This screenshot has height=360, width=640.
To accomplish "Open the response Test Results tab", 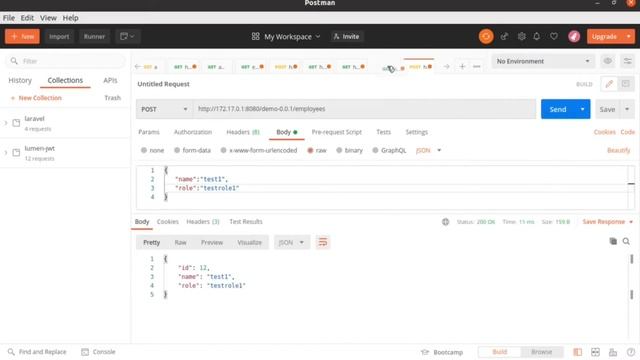I will (x=246, y=222).
